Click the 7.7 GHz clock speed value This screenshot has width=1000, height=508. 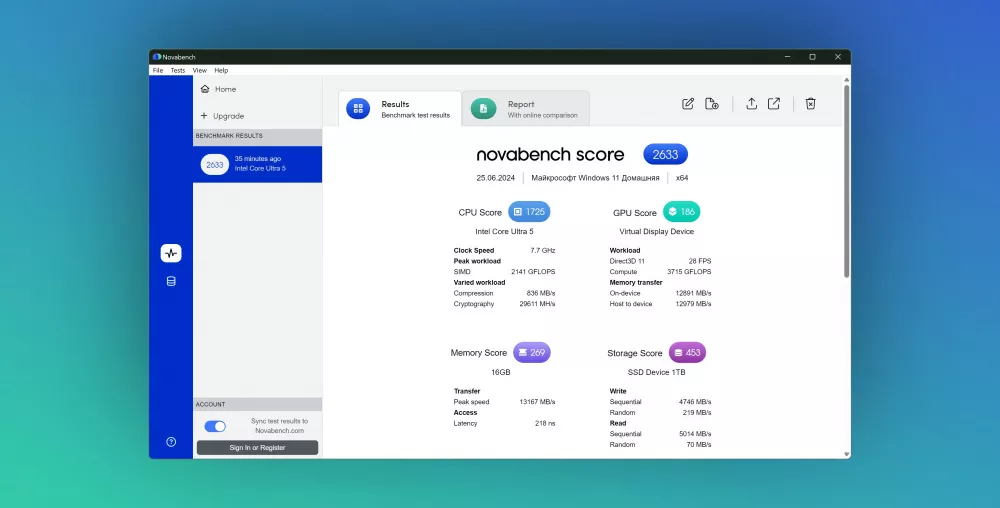click(x=543, y=250)
